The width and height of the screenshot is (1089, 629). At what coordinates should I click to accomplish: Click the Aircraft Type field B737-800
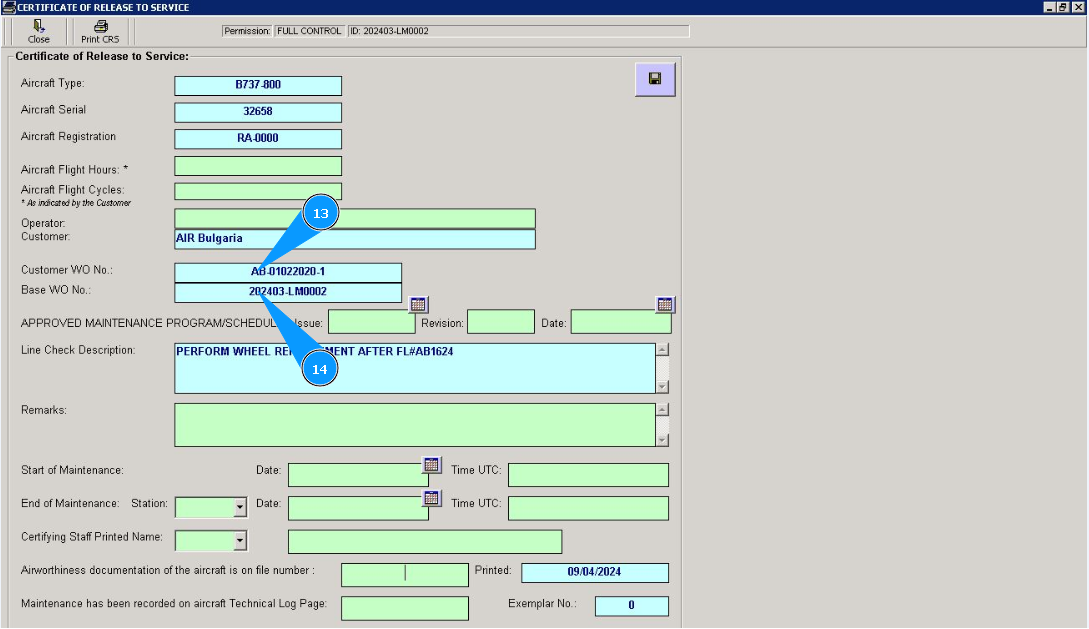coord(258,85)
